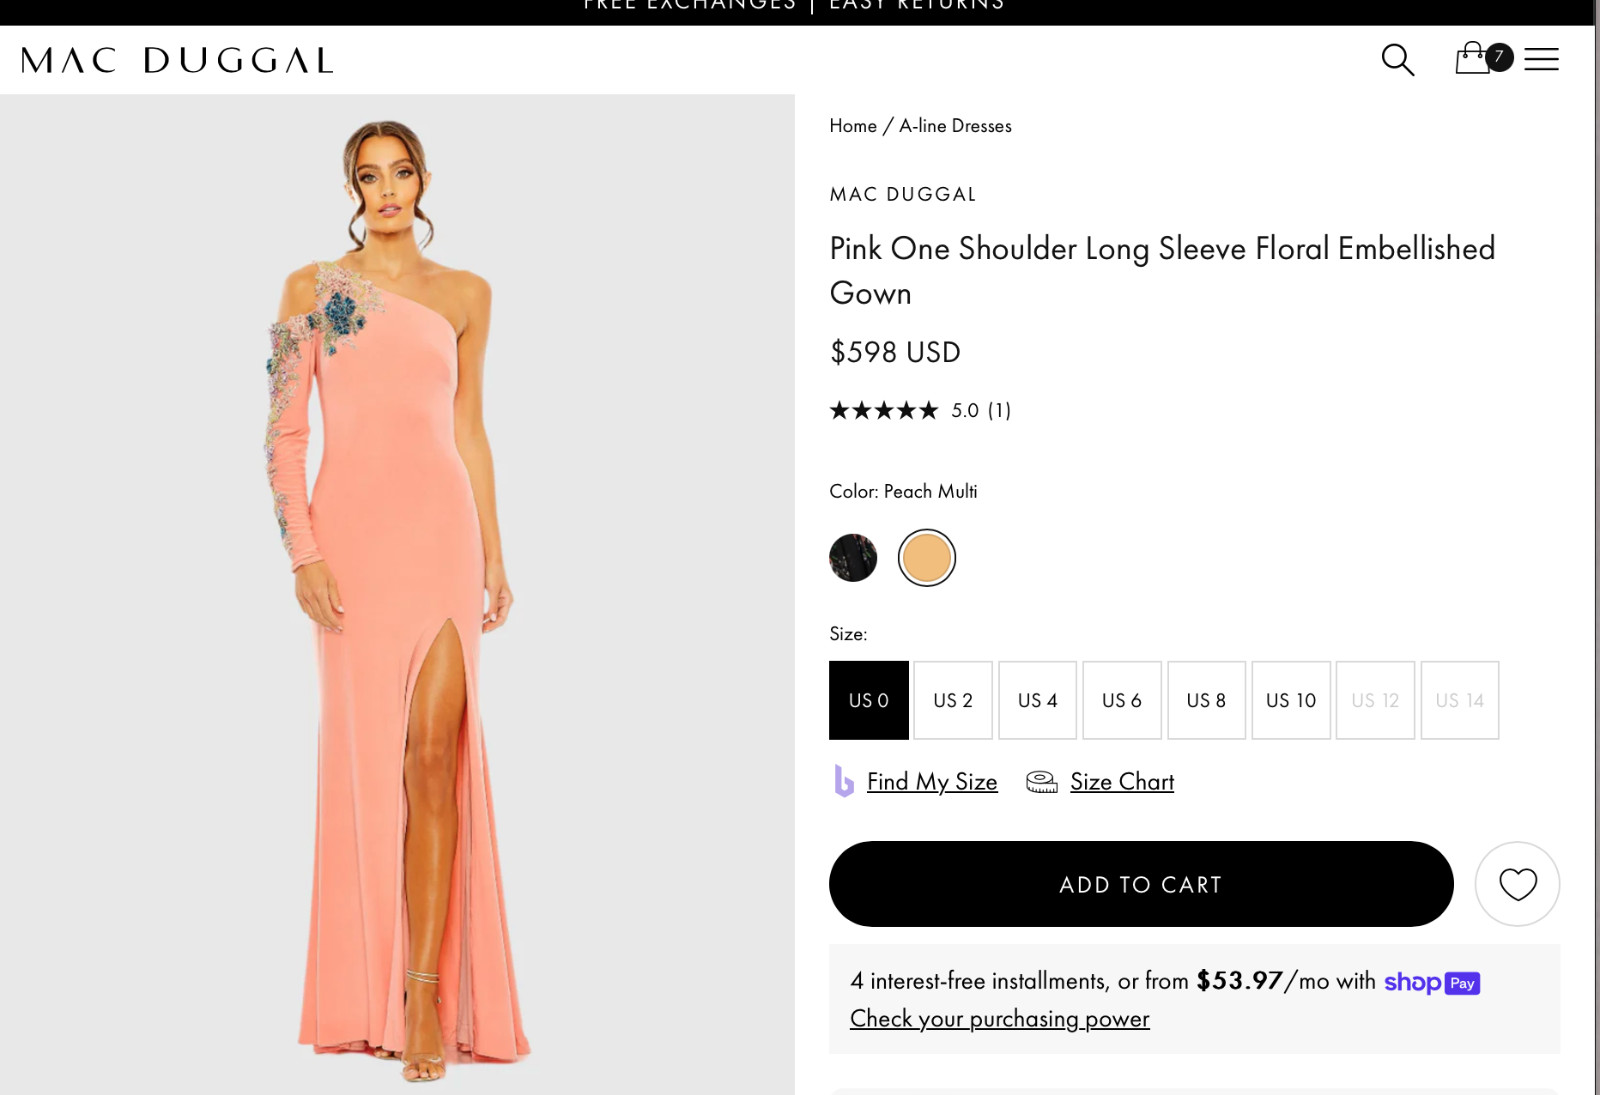Open the hamburger navigation menu
This screenshot has height=1095, width=1600.
[1541, 59]
